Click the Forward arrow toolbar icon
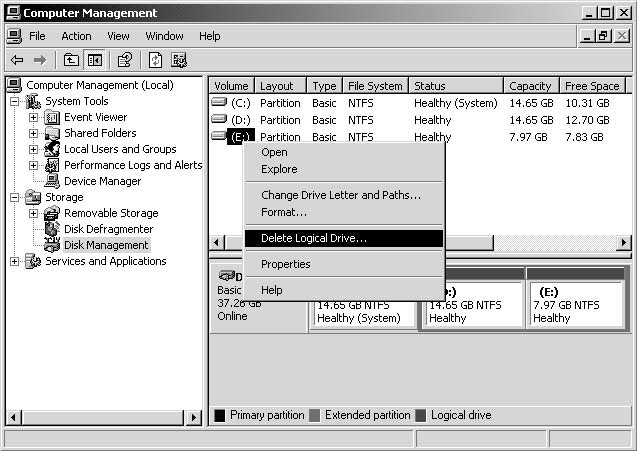The height and width of the screenshot is (451, 637). coord(40,60)
